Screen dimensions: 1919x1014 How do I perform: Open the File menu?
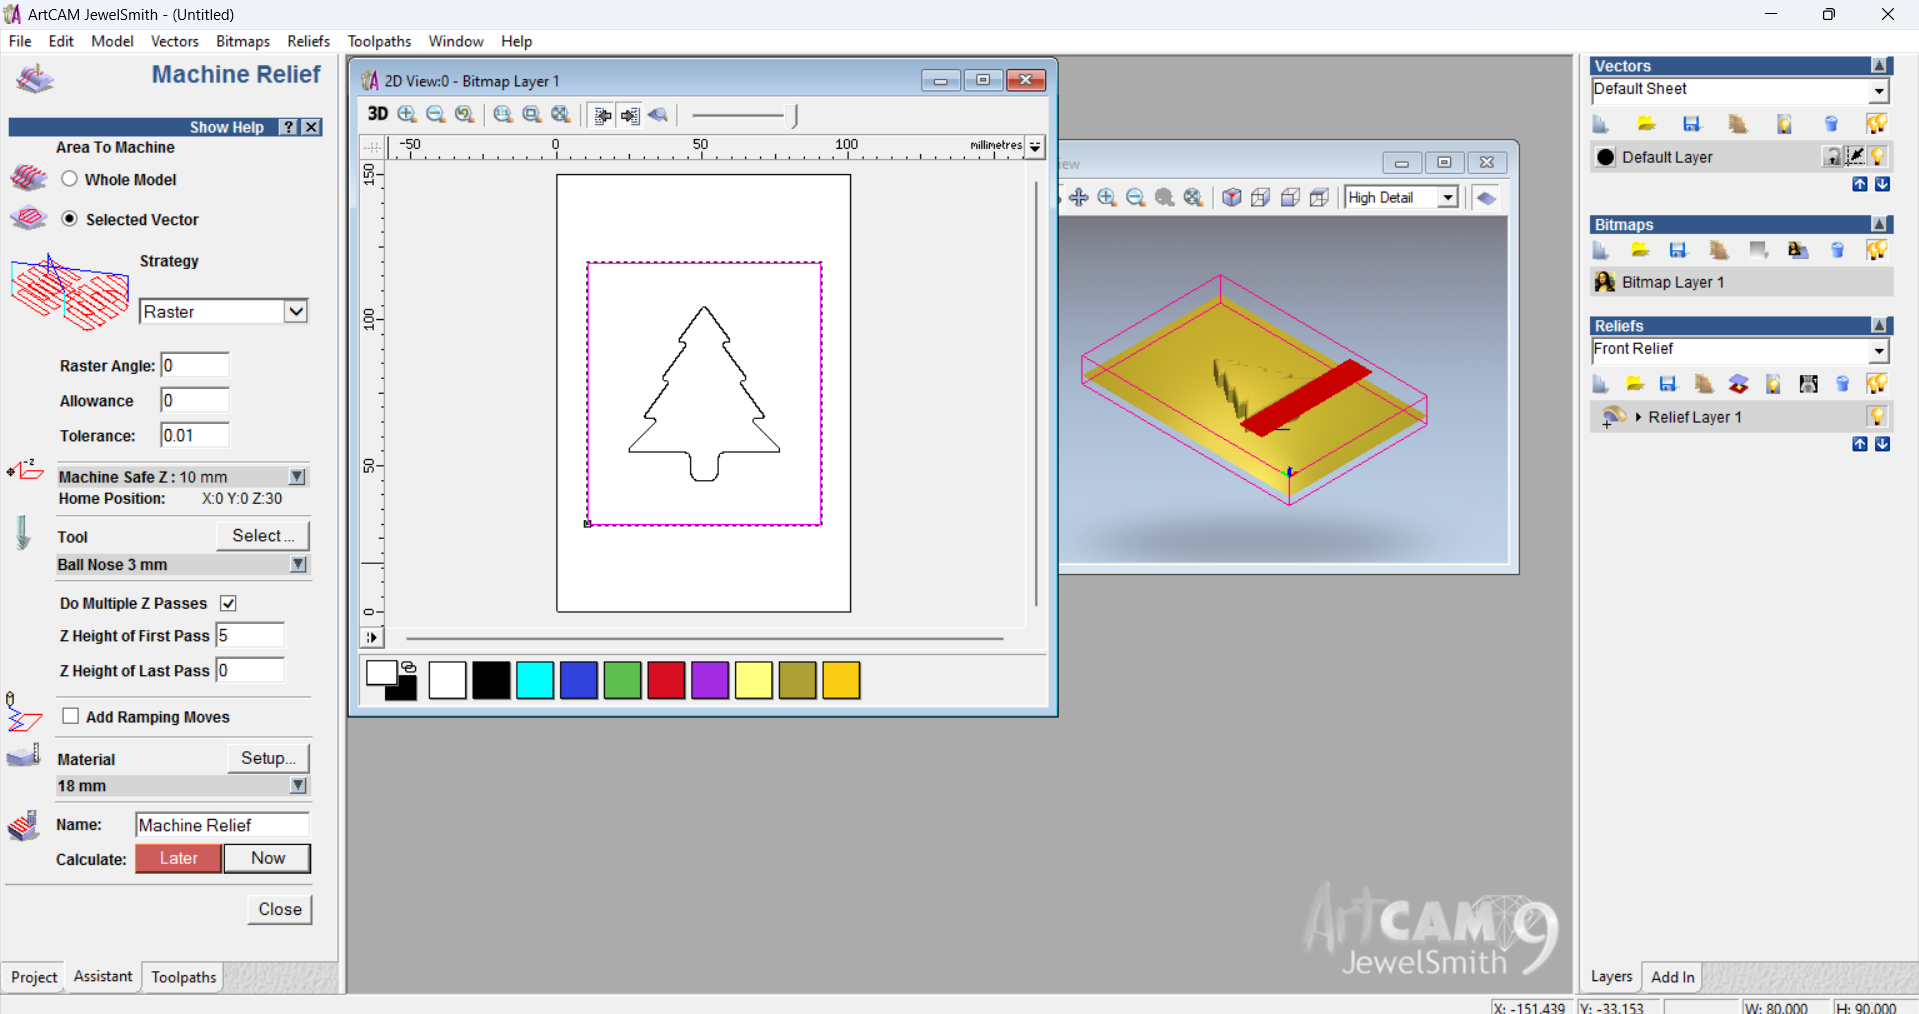click(20, 41)
